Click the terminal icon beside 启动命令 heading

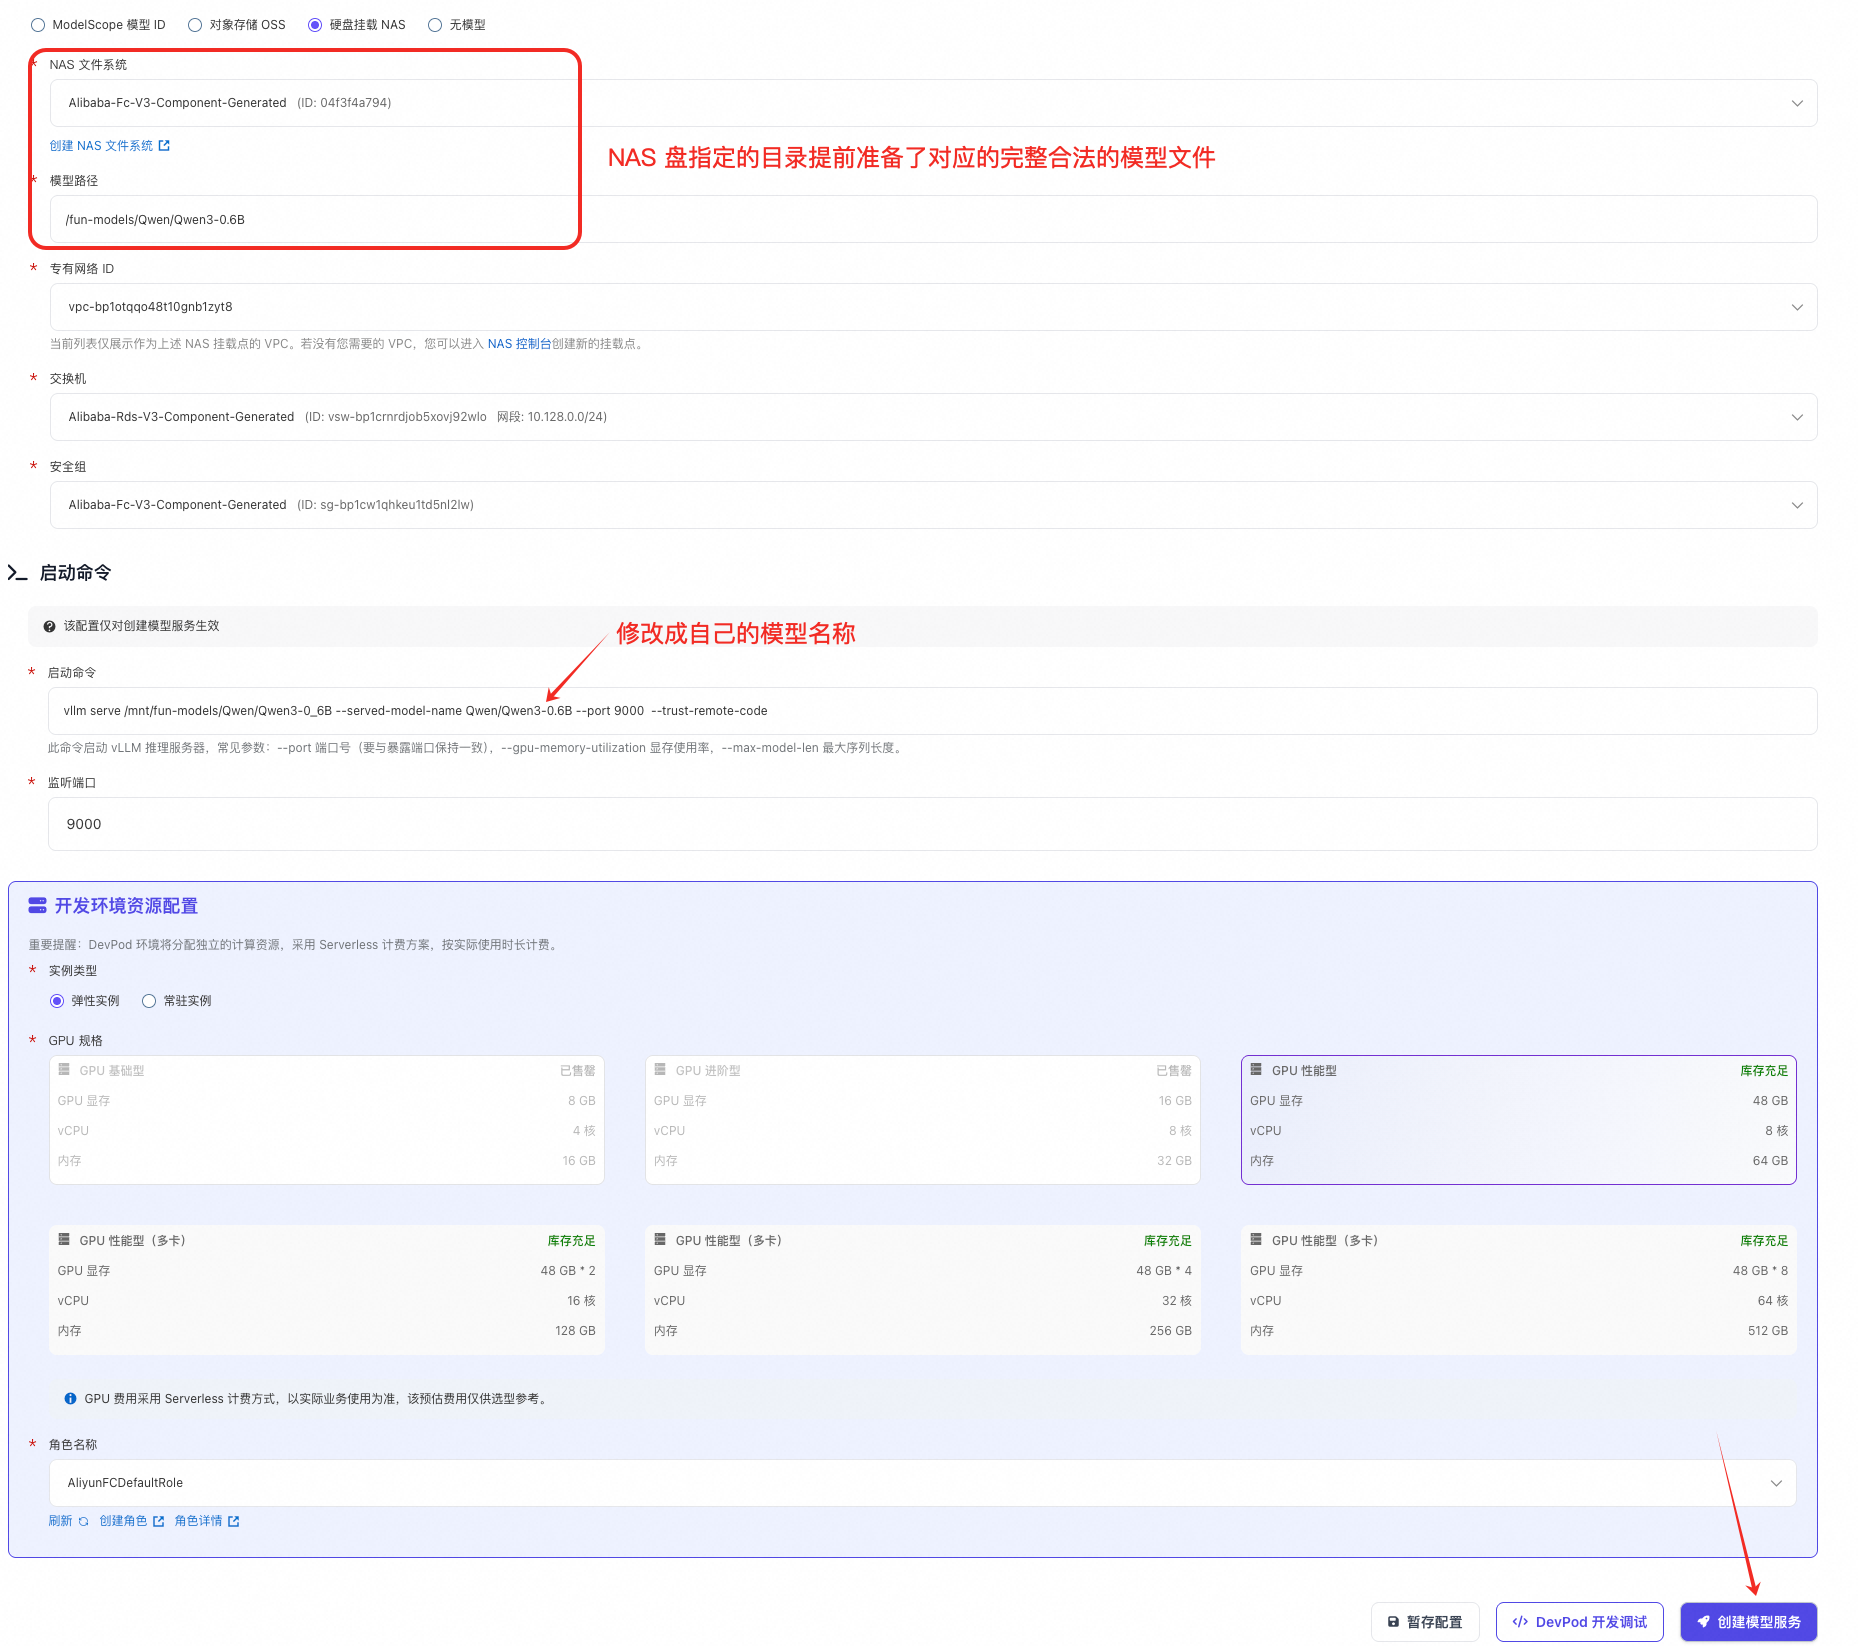pyautogui.click(x=17, y=573)
